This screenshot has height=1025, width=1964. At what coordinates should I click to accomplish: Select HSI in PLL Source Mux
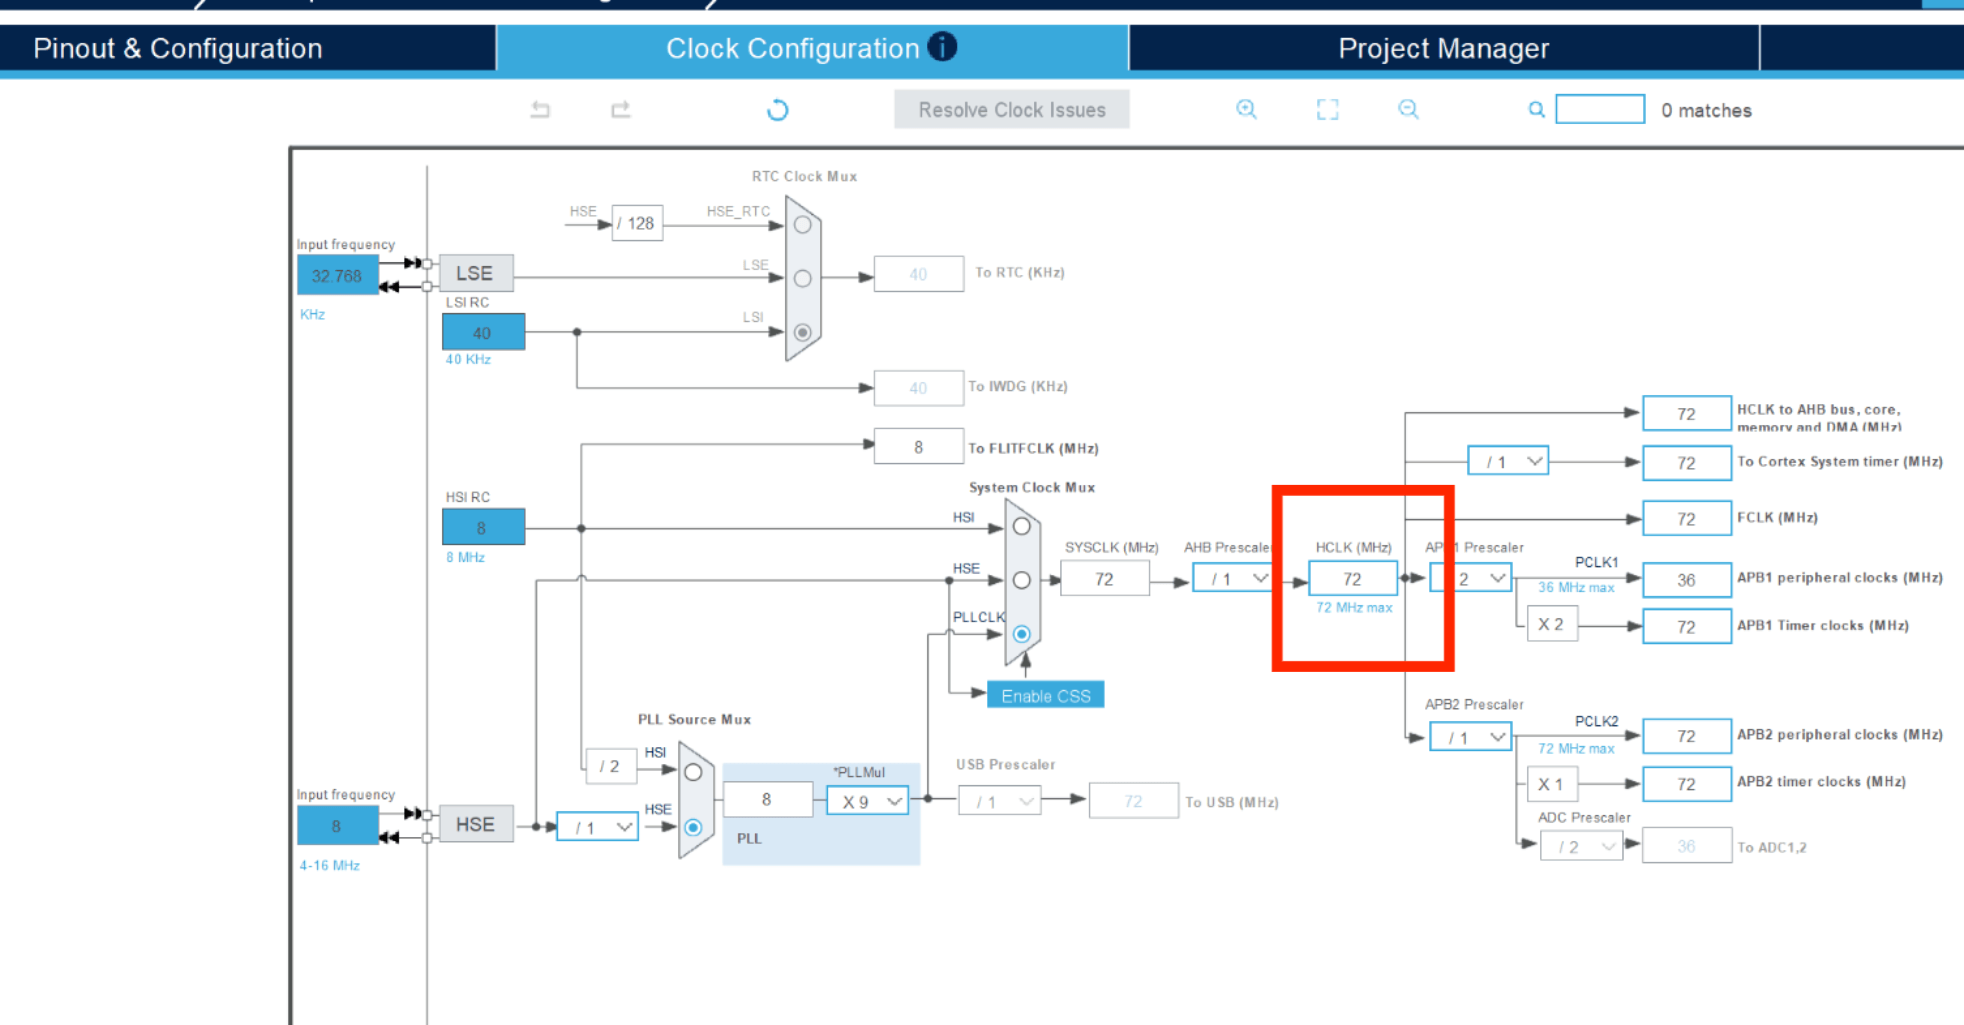693,773
